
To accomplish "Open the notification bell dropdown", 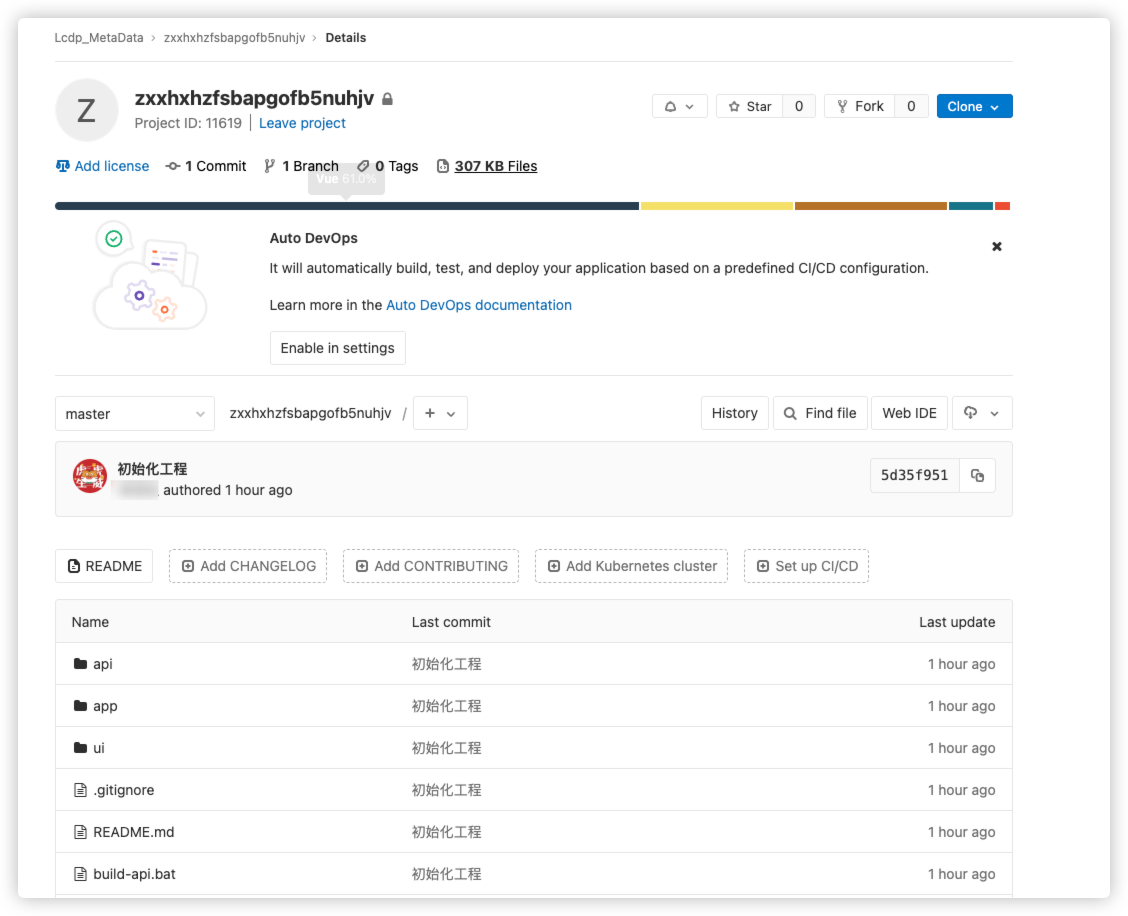I will pyautogui.click(x=679, y=106).
